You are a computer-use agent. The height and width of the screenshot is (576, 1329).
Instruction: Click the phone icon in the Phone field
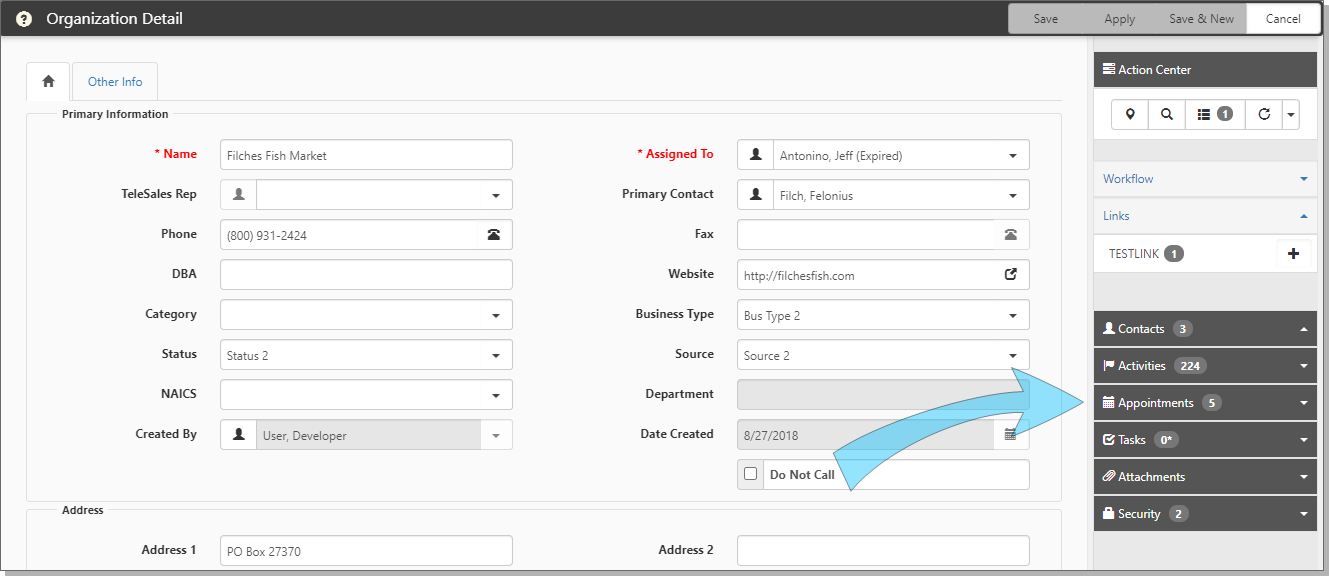494,235
